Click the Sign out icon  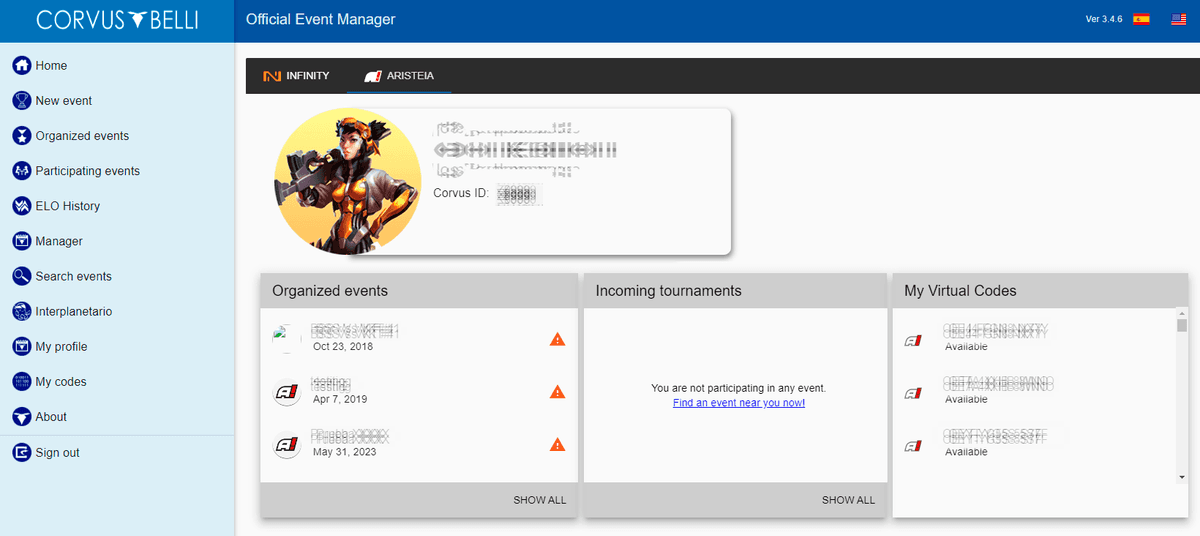click(21, 453)
